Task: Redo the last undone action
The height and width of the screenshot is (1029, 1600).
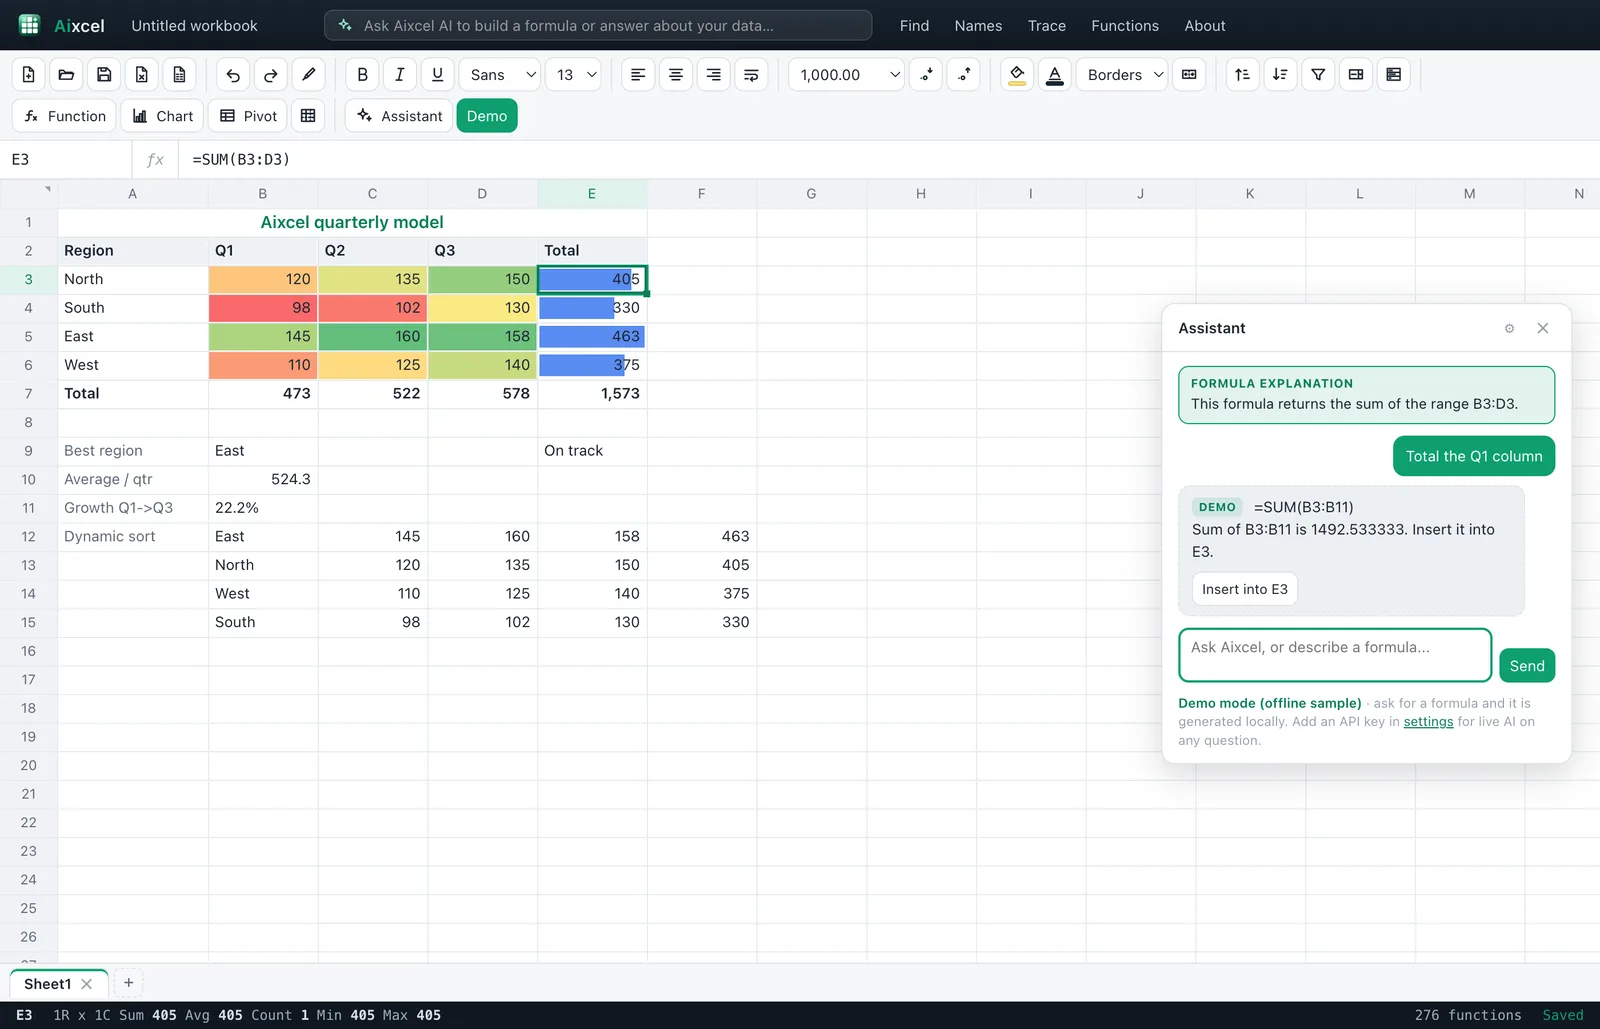Action: tap(271, 75)
